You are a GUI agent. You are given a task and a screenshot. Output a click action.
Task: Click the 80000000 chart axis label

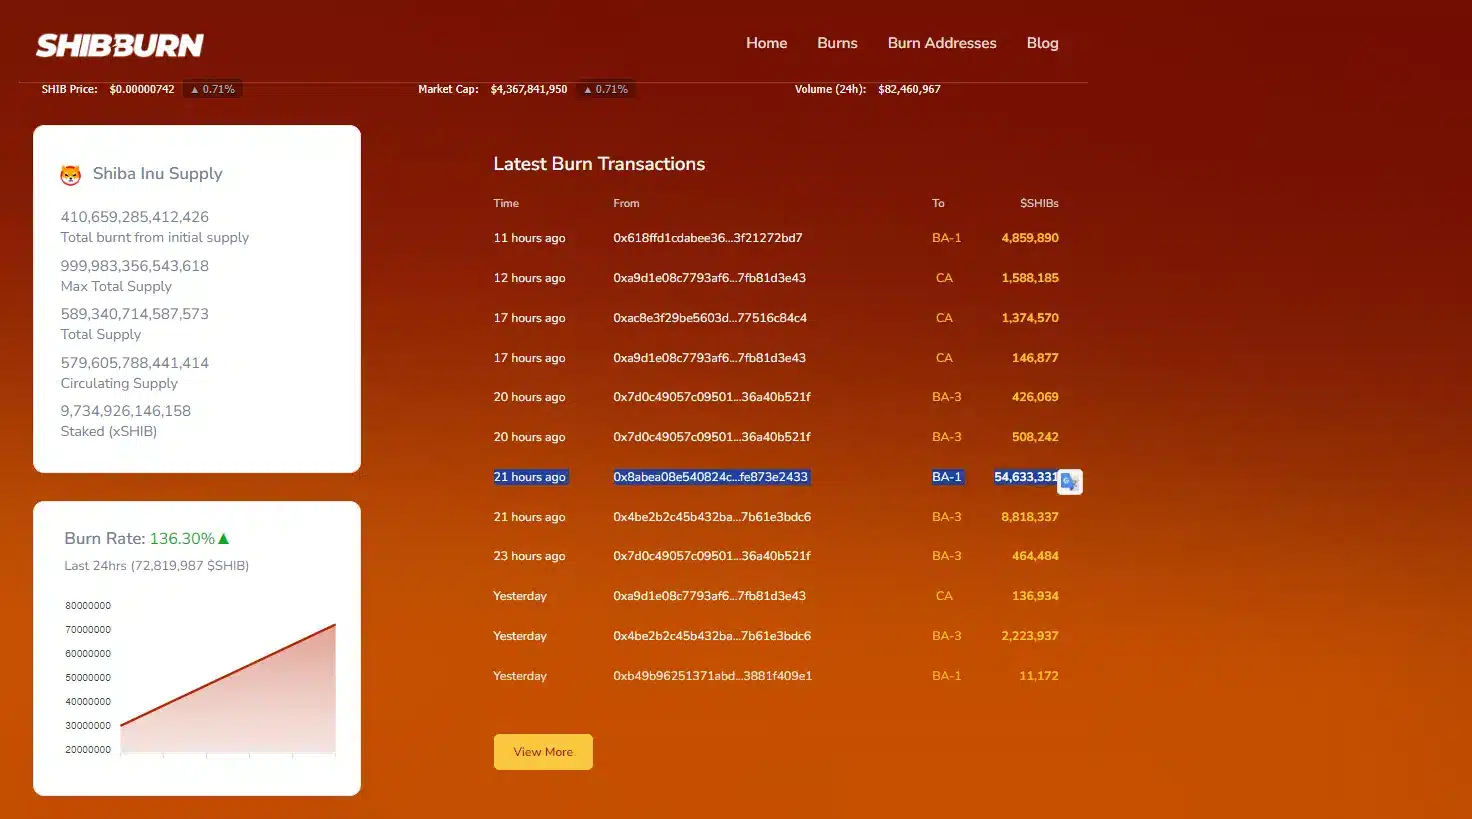pyautogui.click(x=88, y=606)
